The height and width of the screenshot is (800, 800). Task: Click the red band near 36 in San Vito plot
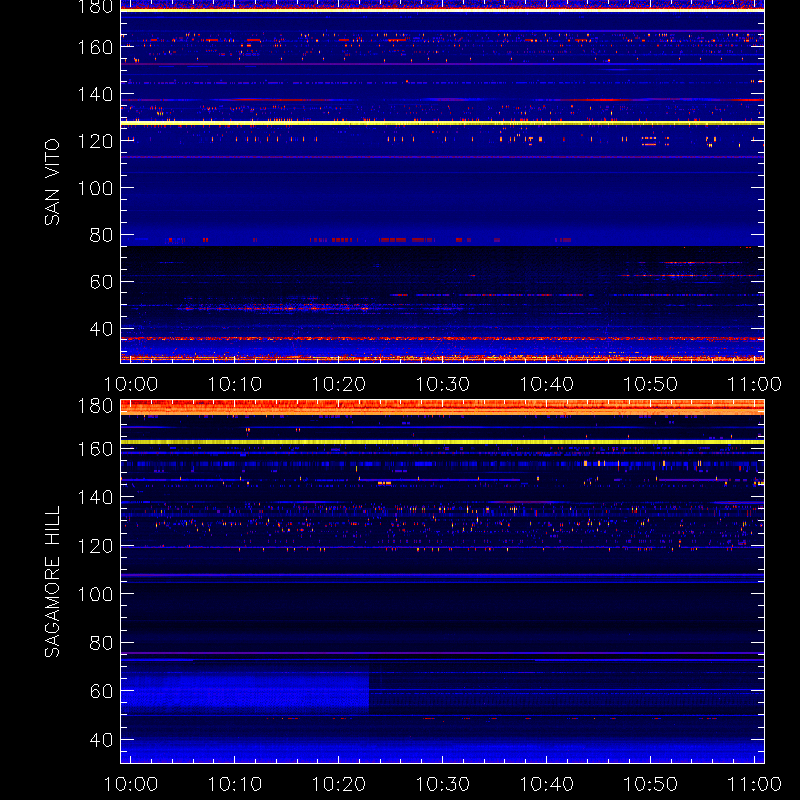pyautogui.click(x=442, y=339)
